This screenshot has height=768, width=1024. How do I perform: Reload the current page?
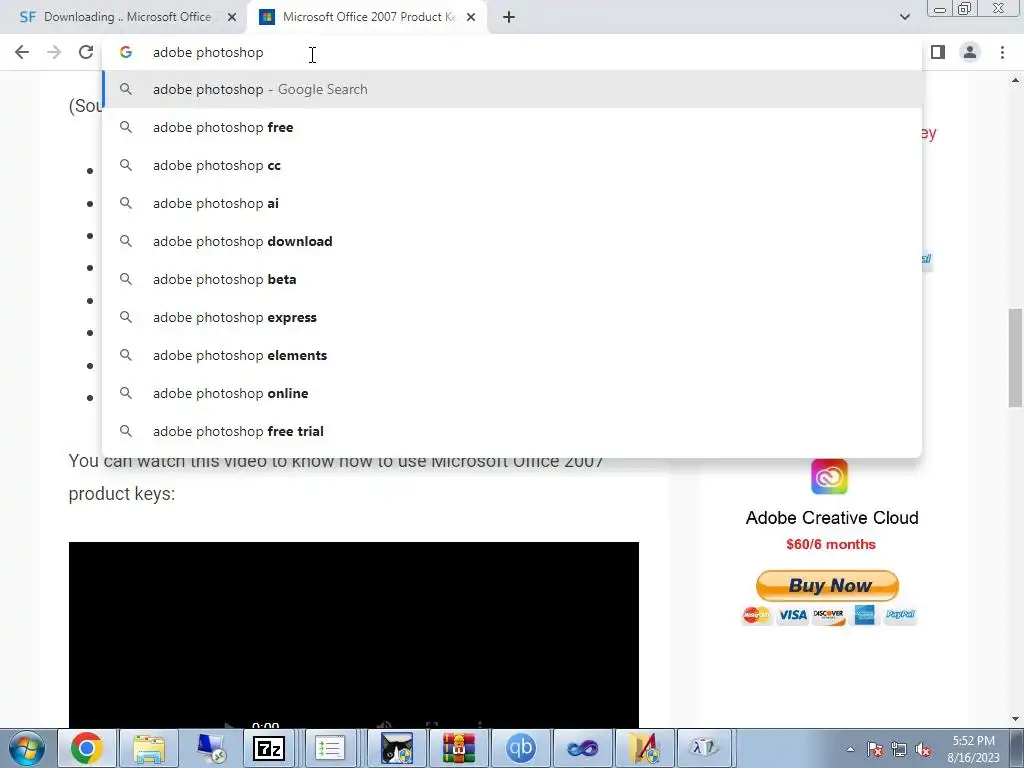click(86, 52)
